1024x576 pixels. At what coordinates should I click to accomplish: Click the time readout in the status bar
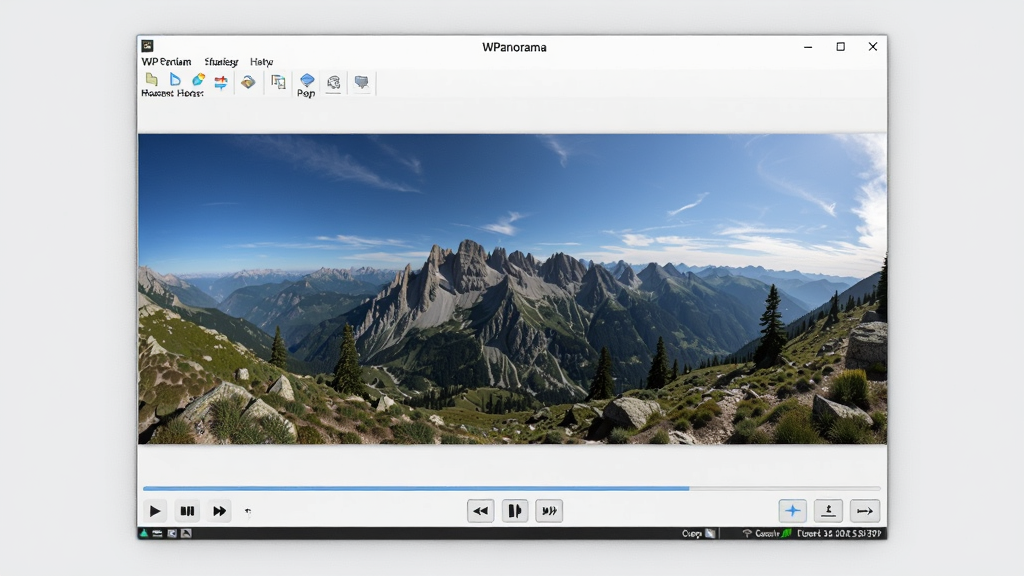pos(839,534)
